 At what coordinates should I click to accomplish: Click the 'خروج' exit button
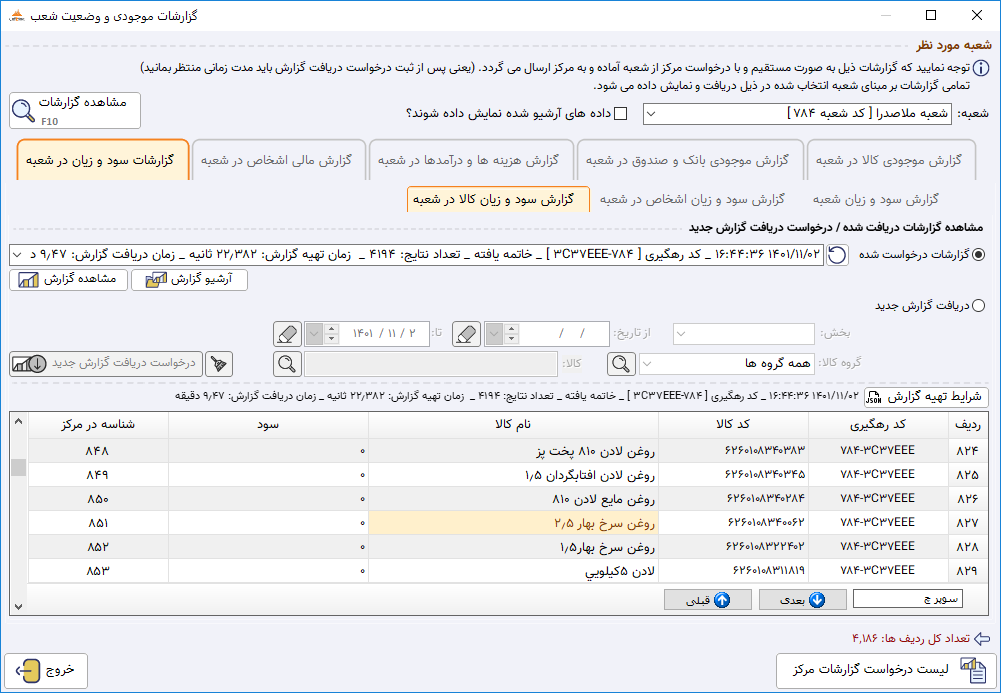(x=46, y=670)
